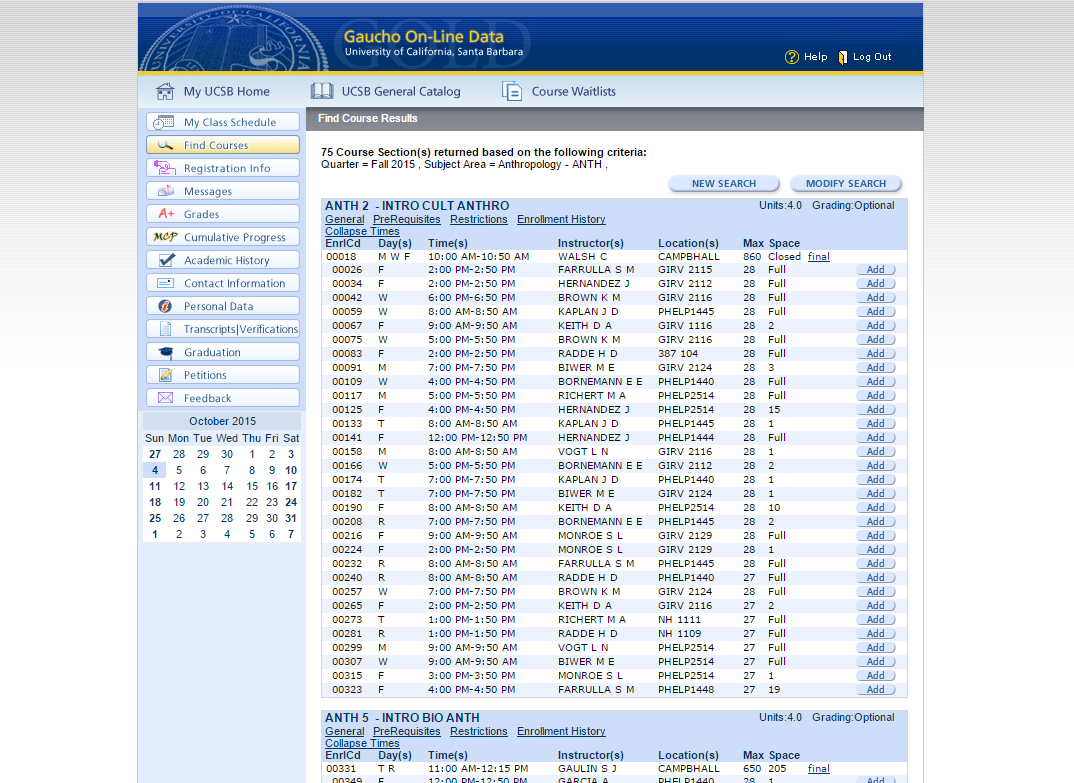Add section 00067 KEITH D A
1074x783 pixels.
click(875, 325)
